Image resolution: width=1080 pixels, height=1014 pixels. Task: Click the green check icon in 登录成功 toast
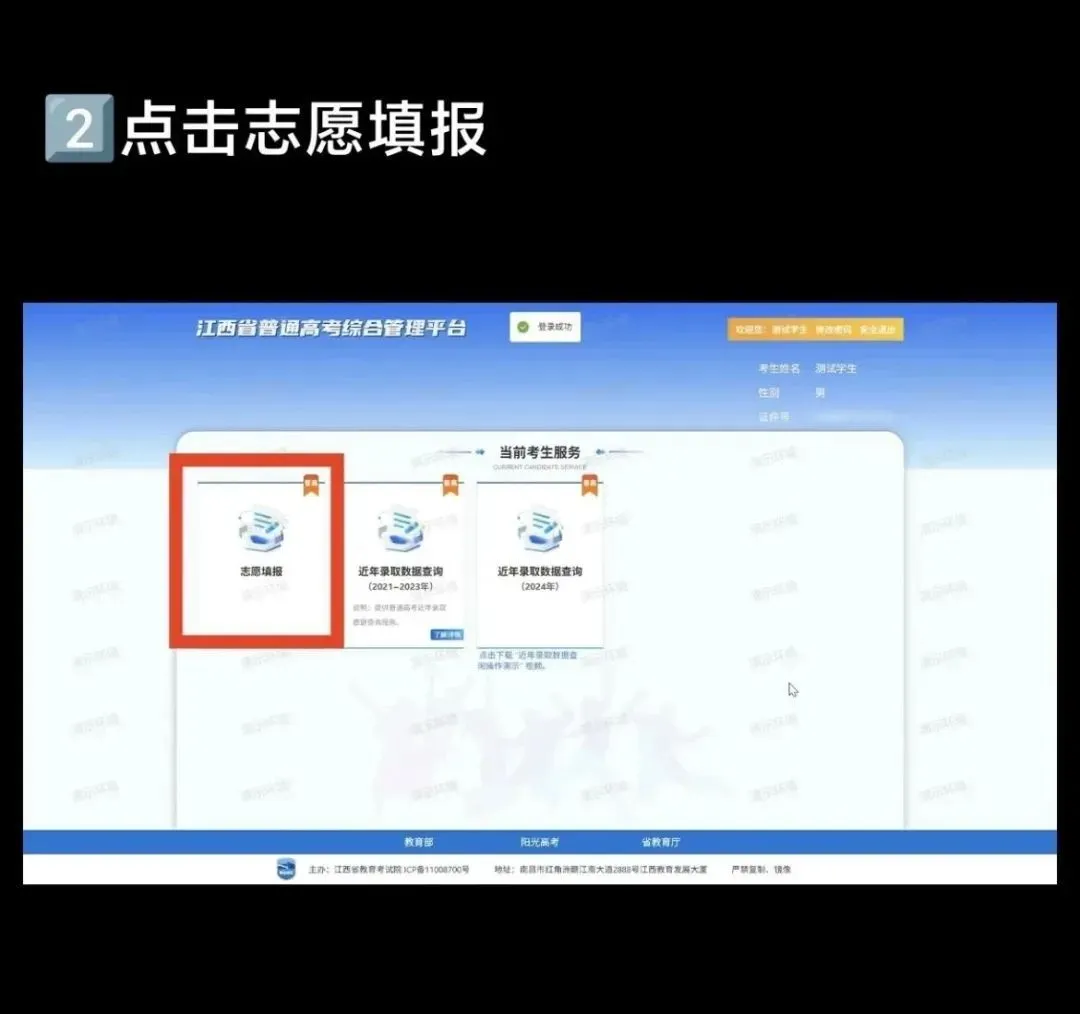523,327
